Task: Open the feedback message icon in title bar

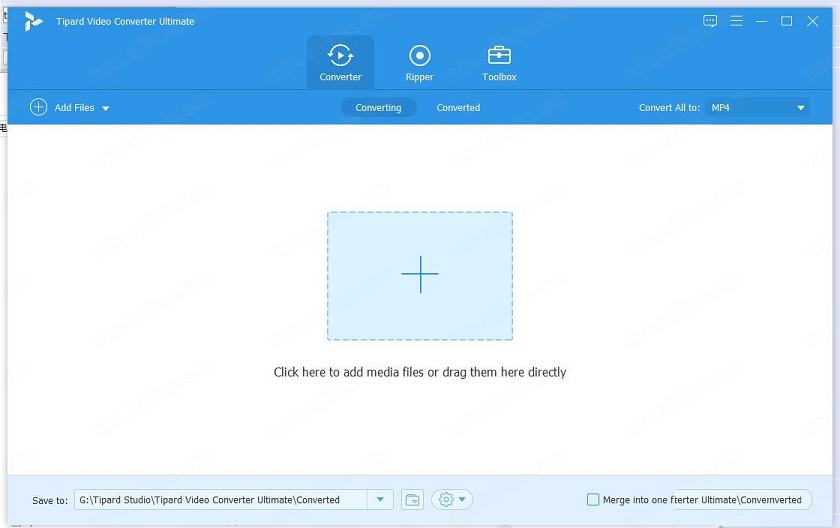Action: [x=710, y=21]
